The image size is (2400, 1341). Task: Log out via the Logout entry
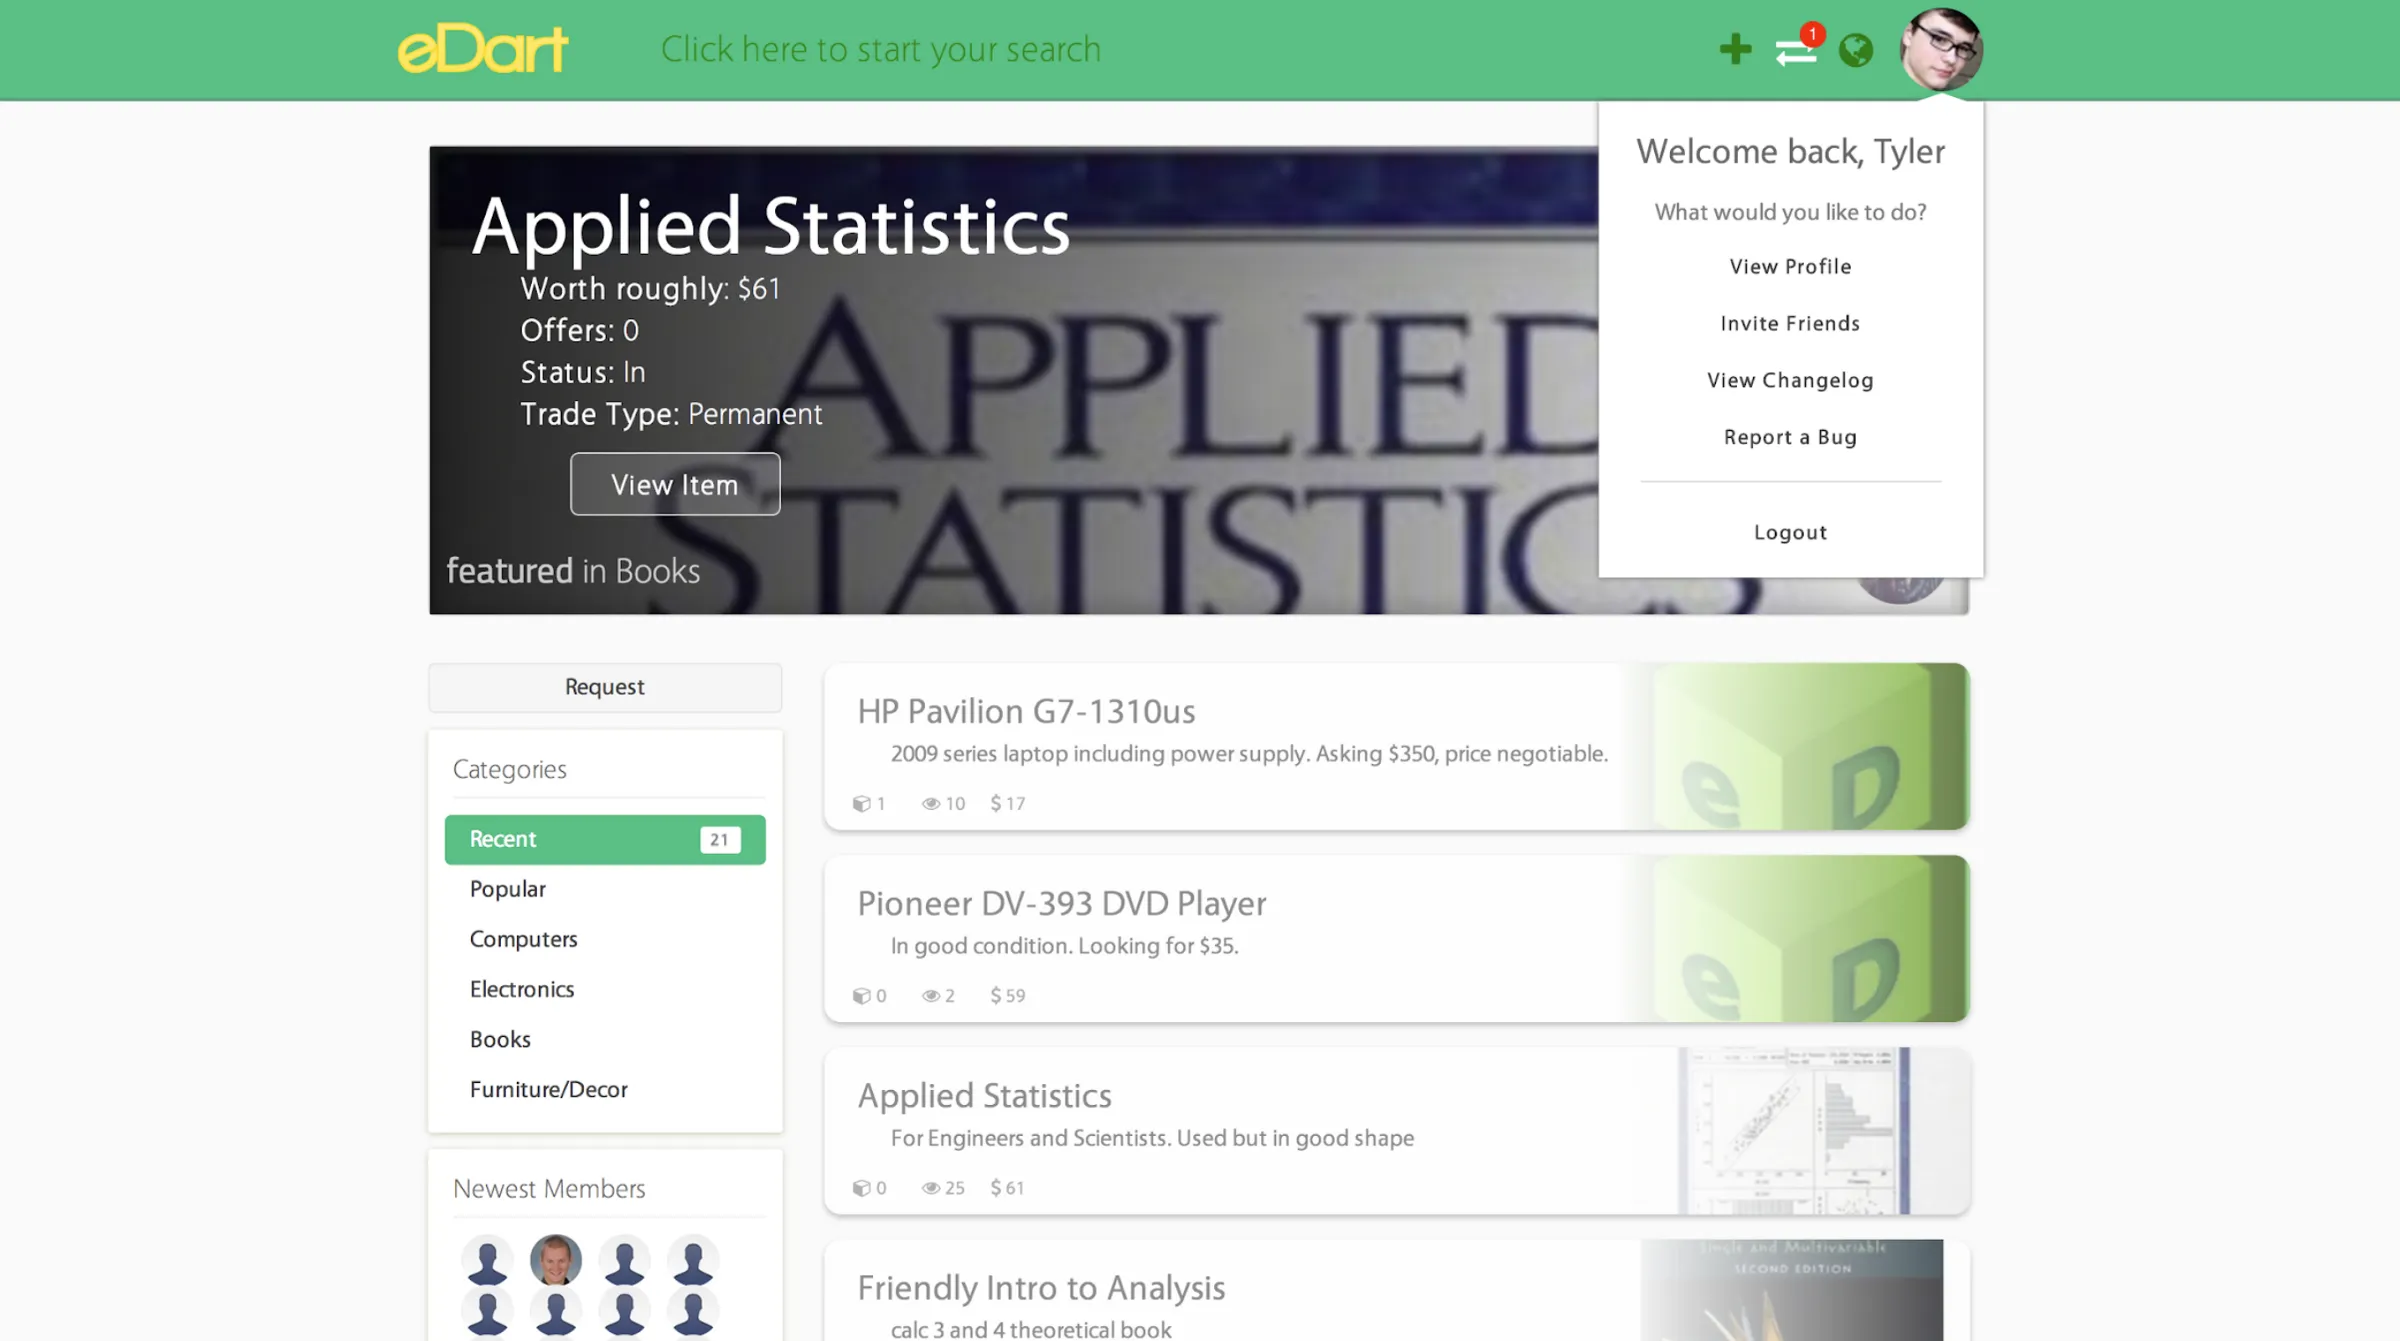[1790, 533]
